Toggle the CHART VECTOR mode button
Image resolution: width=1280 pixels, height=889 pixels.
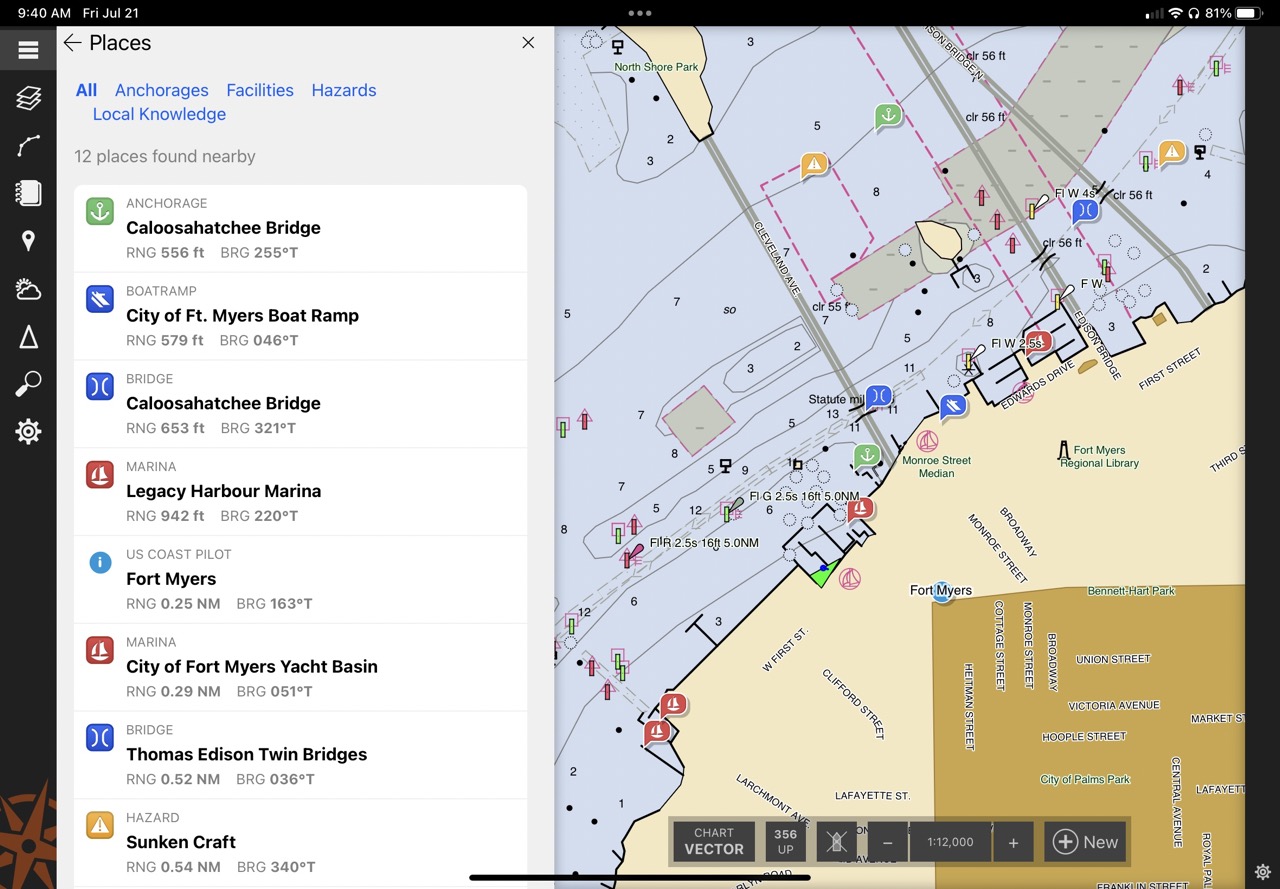click(x=714, y=841)
